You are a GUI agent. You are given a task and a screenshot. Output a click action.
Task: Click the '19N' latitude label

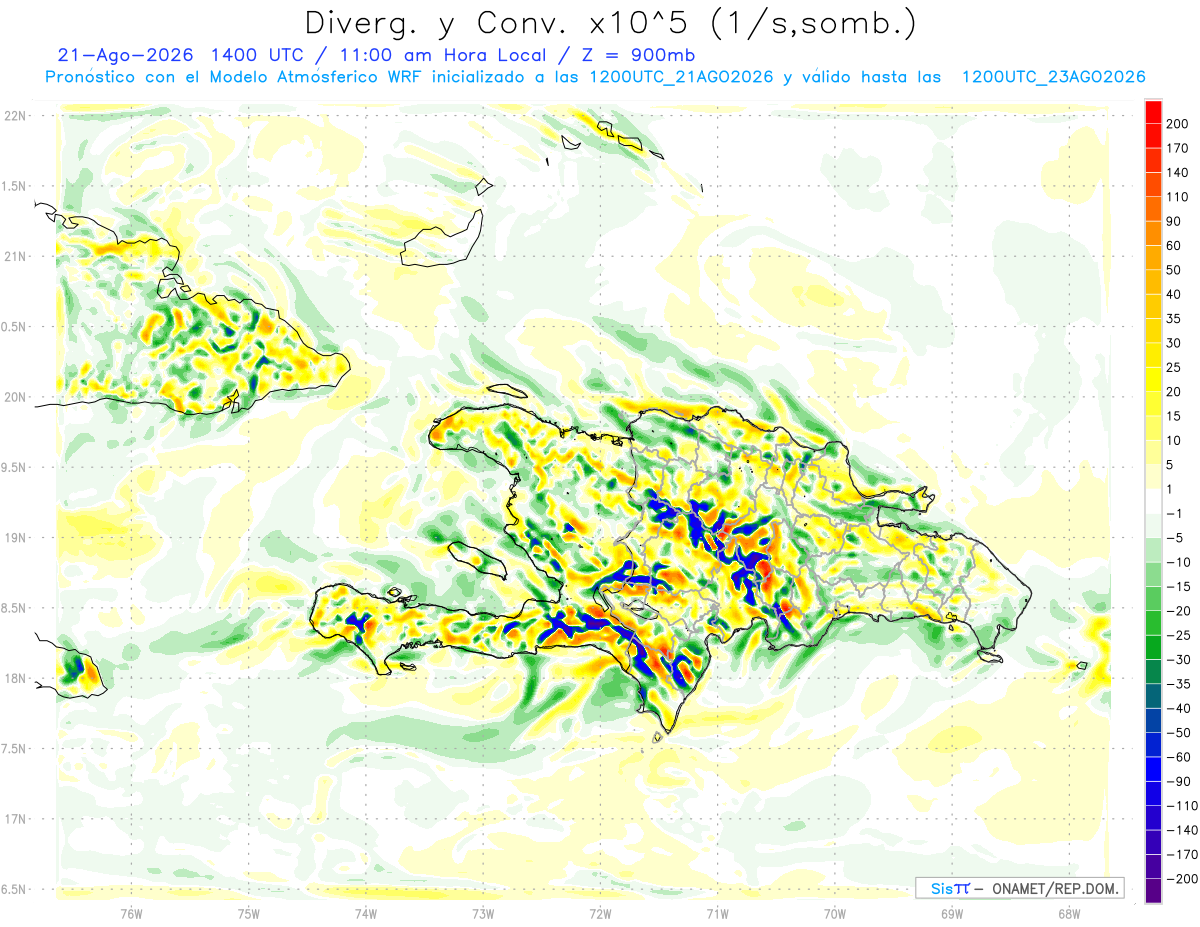[x=15, y=537]
